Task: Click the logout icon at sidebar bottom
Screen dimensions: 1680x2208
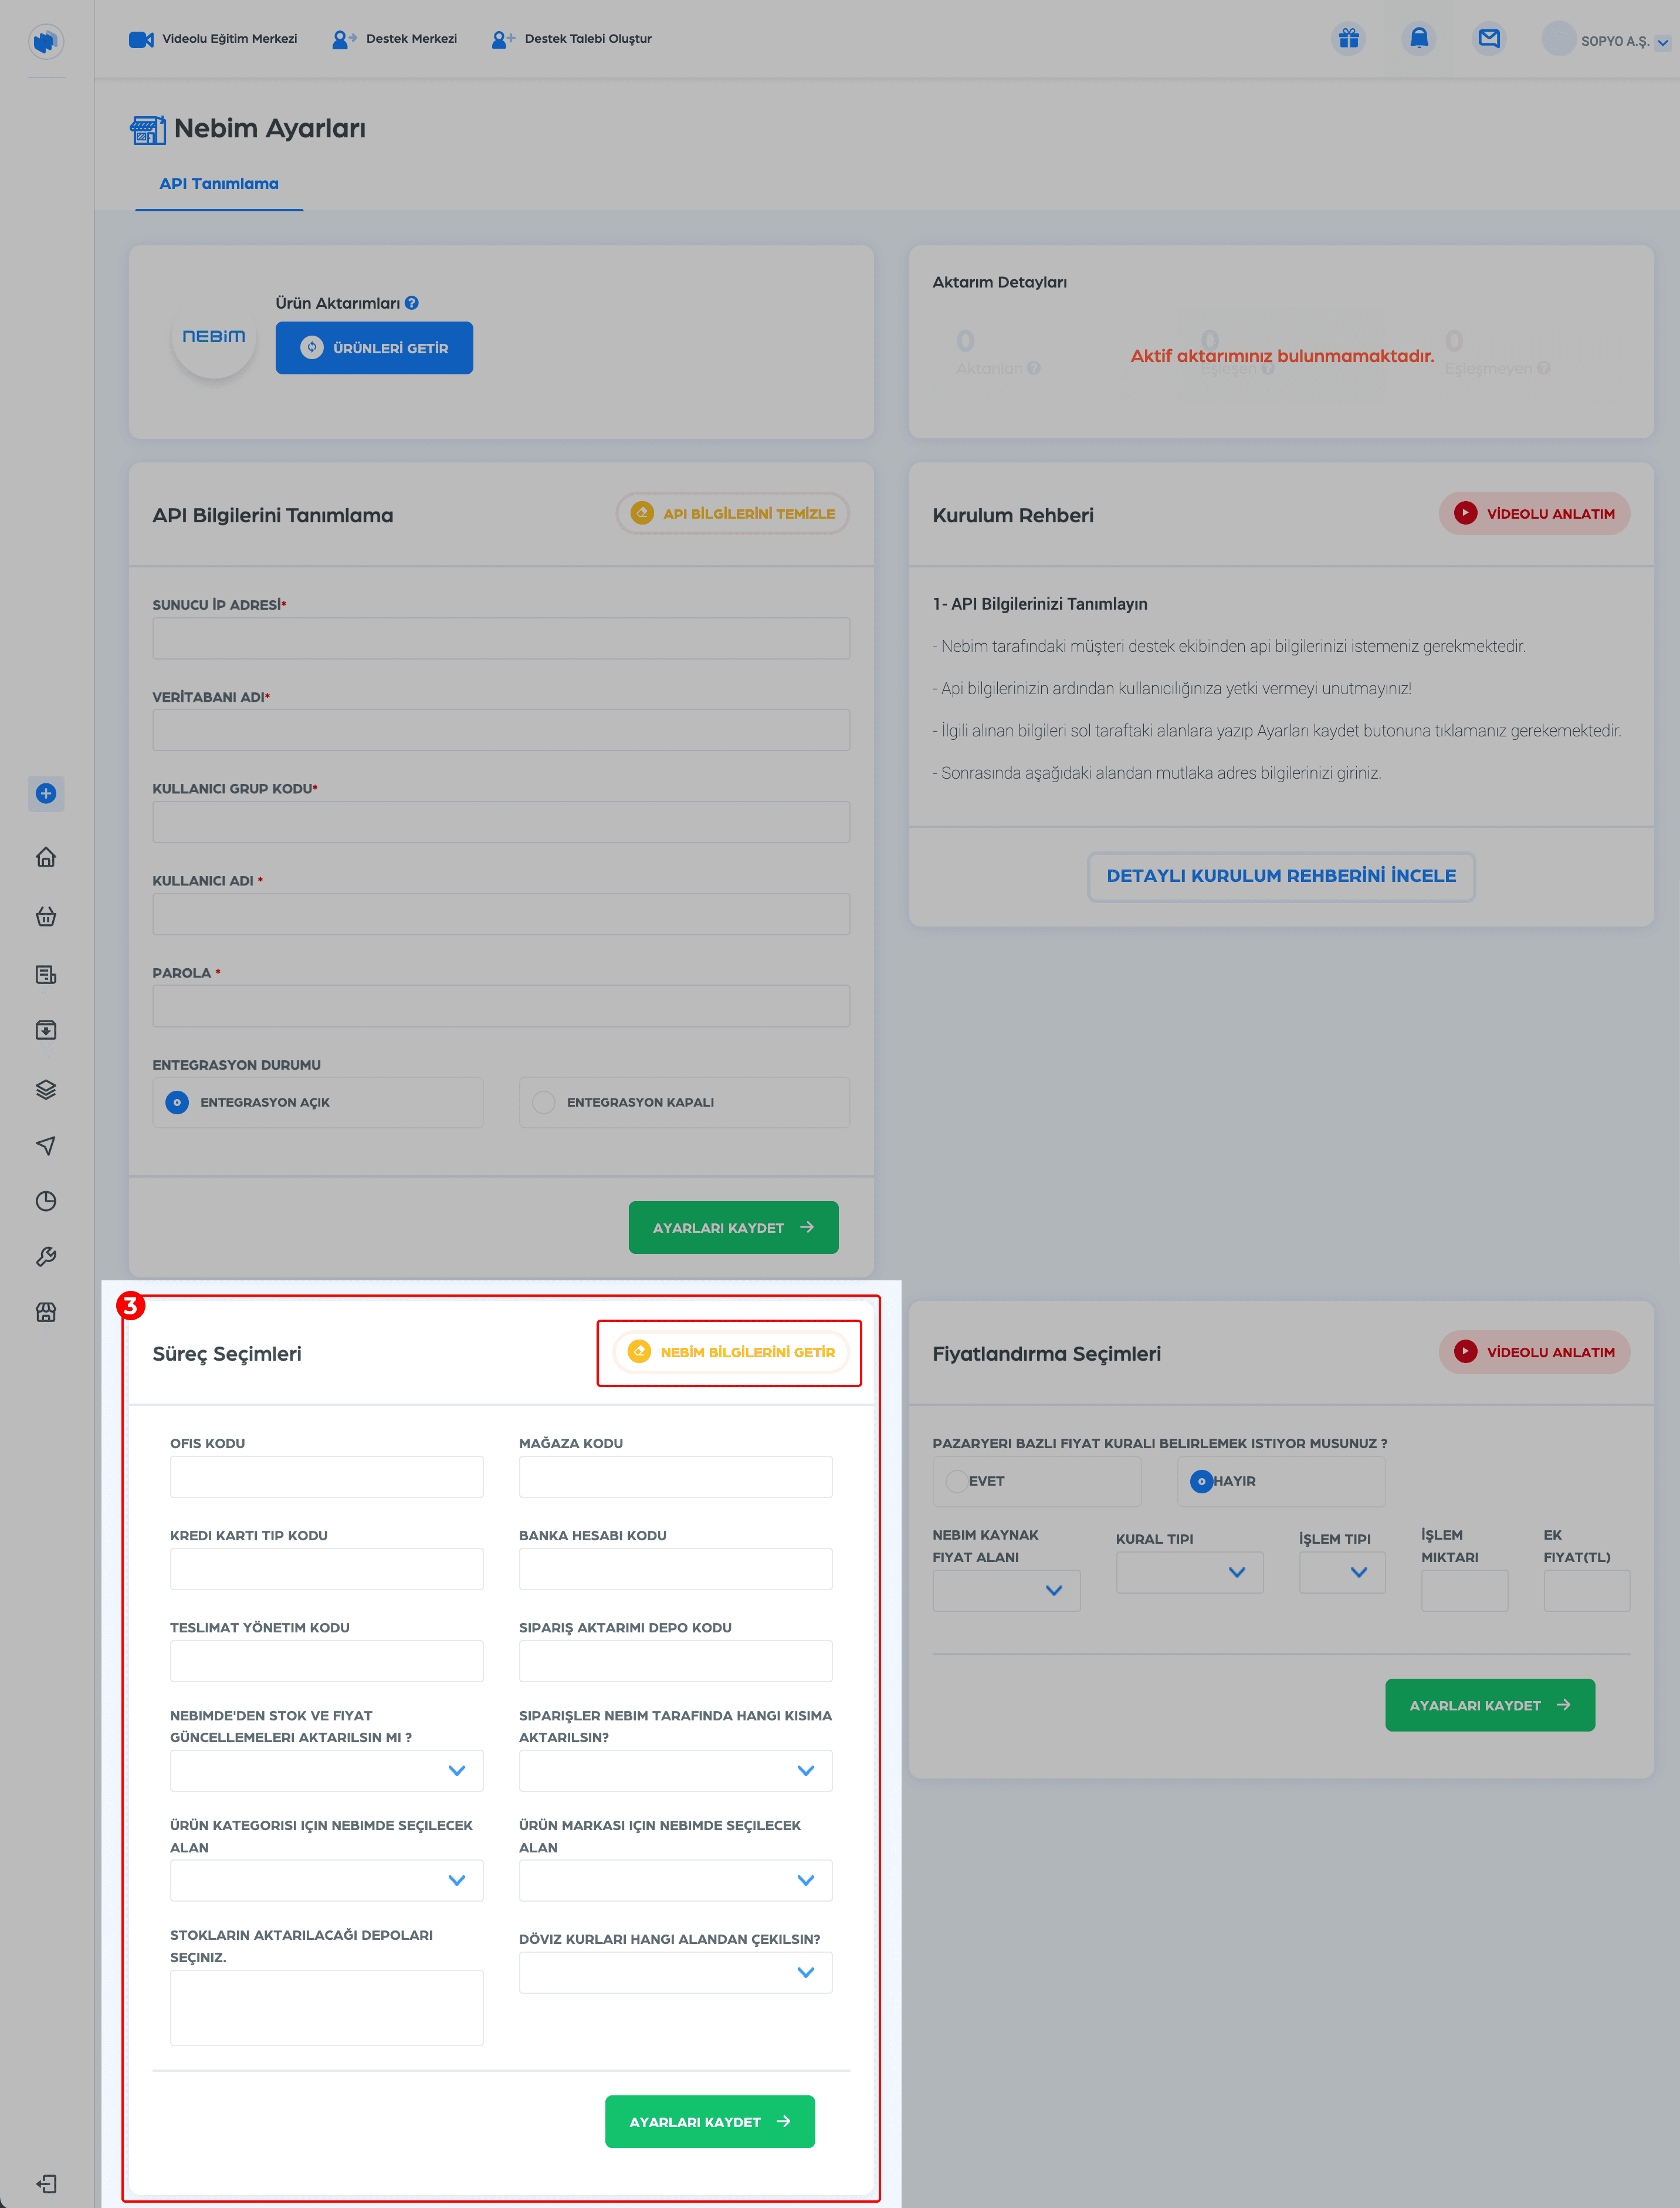Action: 46,2183
